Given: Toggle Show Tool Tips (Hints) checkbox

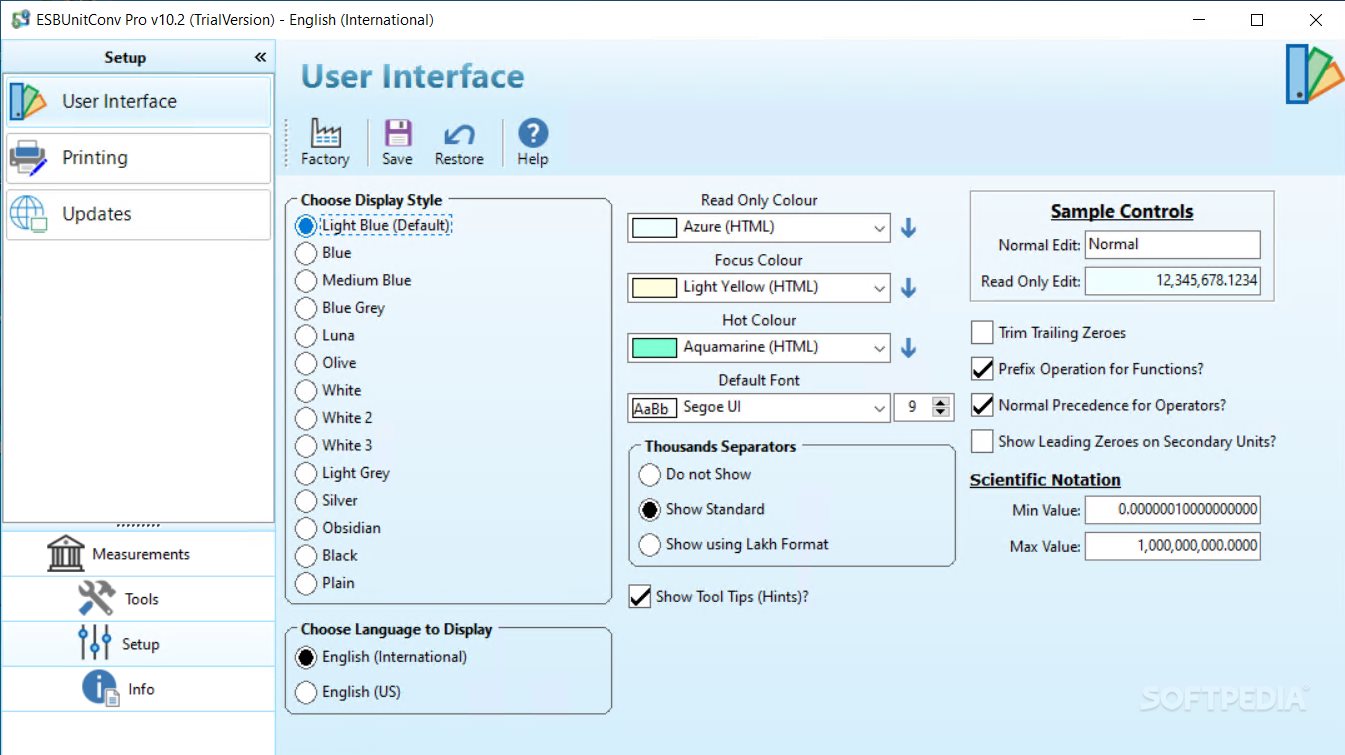Looking at the screenshot, I should click(x=640, y=597).
